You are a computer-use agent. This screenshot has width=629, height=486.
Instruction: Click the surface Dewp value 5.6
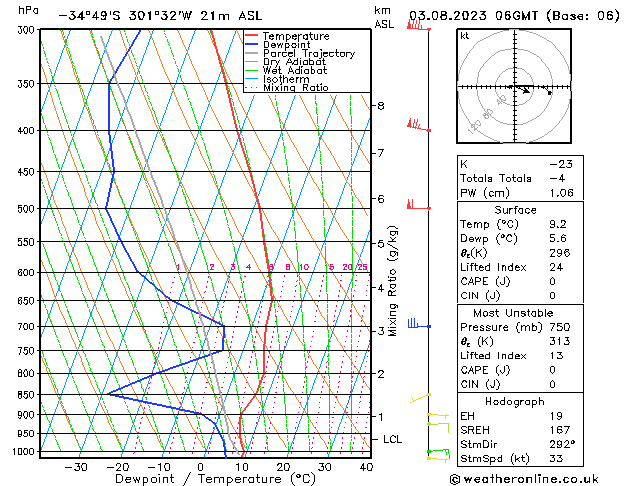point(558,239)
